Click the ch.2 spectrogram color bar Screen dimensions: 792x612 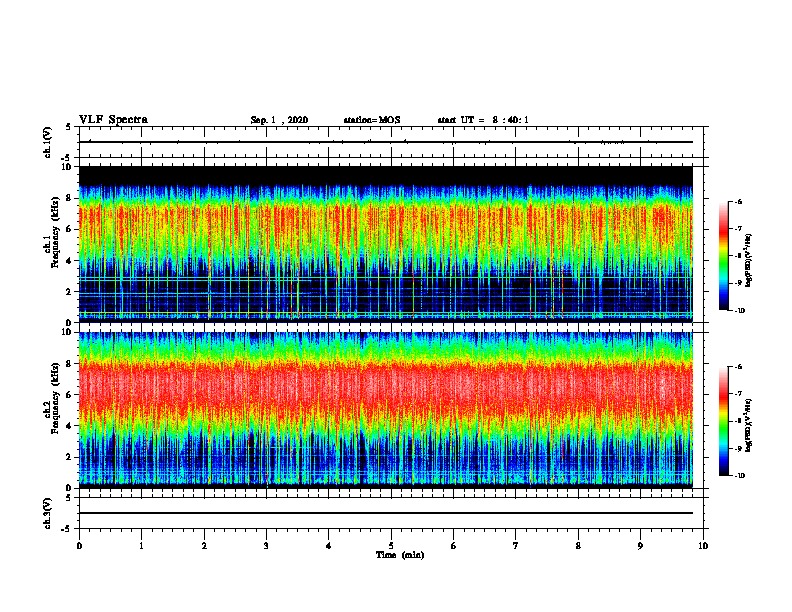(x=724, y=421)
